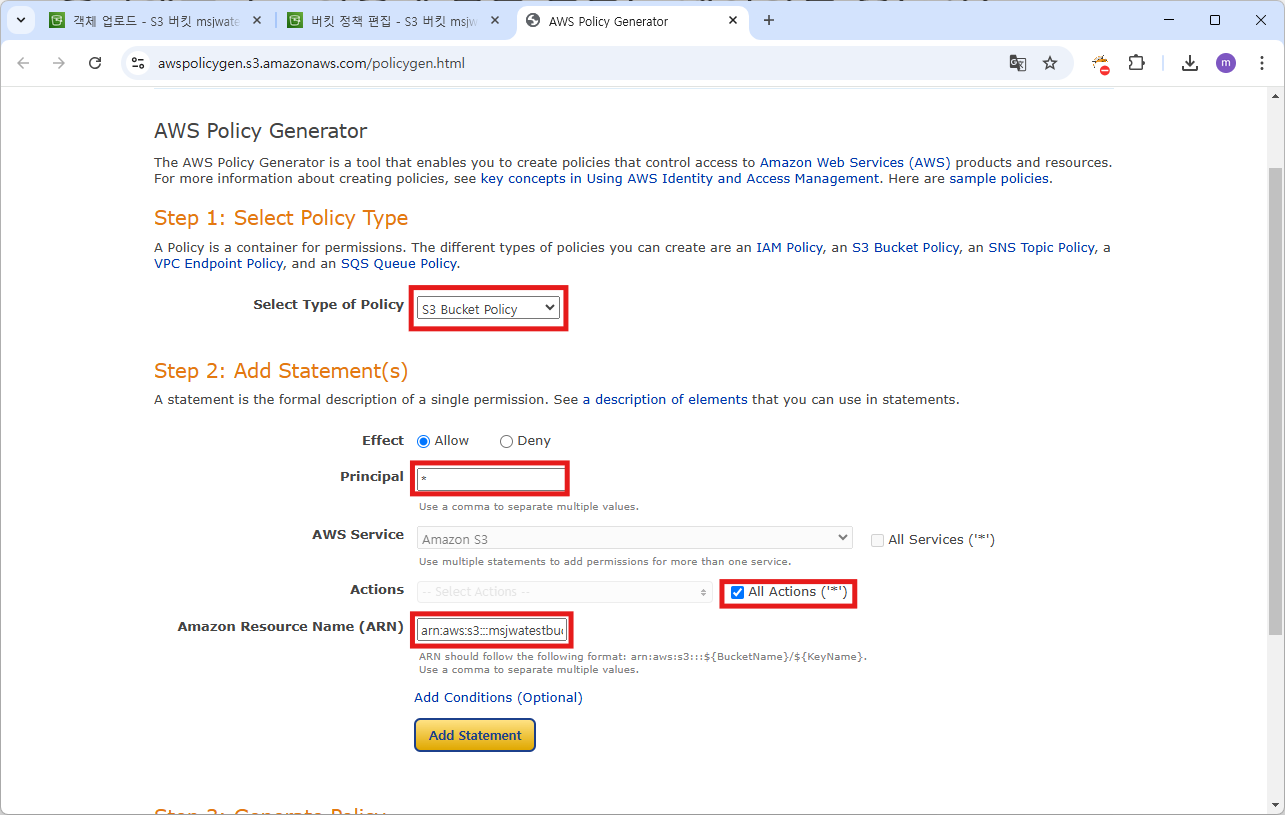Uncheck the All Actions checkbox
The width and height of the screenshot is (1285, 815).
tap(737, 592)
